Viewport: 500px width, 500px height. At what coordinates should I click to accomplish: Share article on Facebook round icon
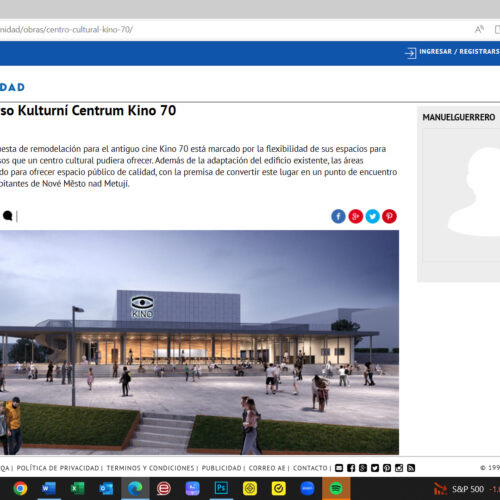pyautogui.click(x=338, y=216)
